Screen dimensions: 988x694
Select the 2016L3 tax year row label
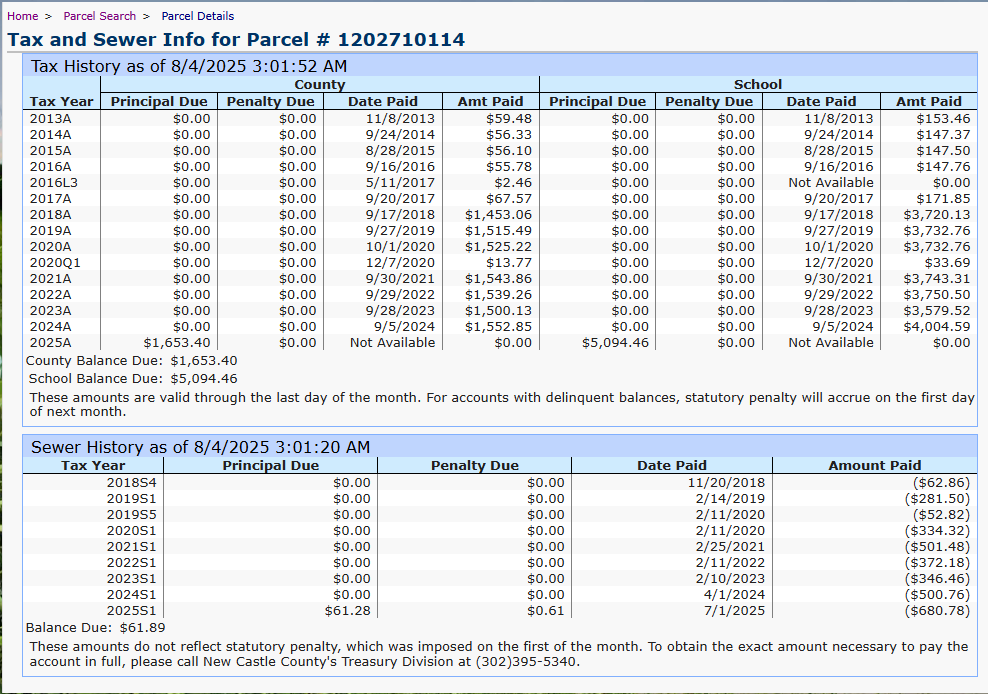[x=54, y=182]
